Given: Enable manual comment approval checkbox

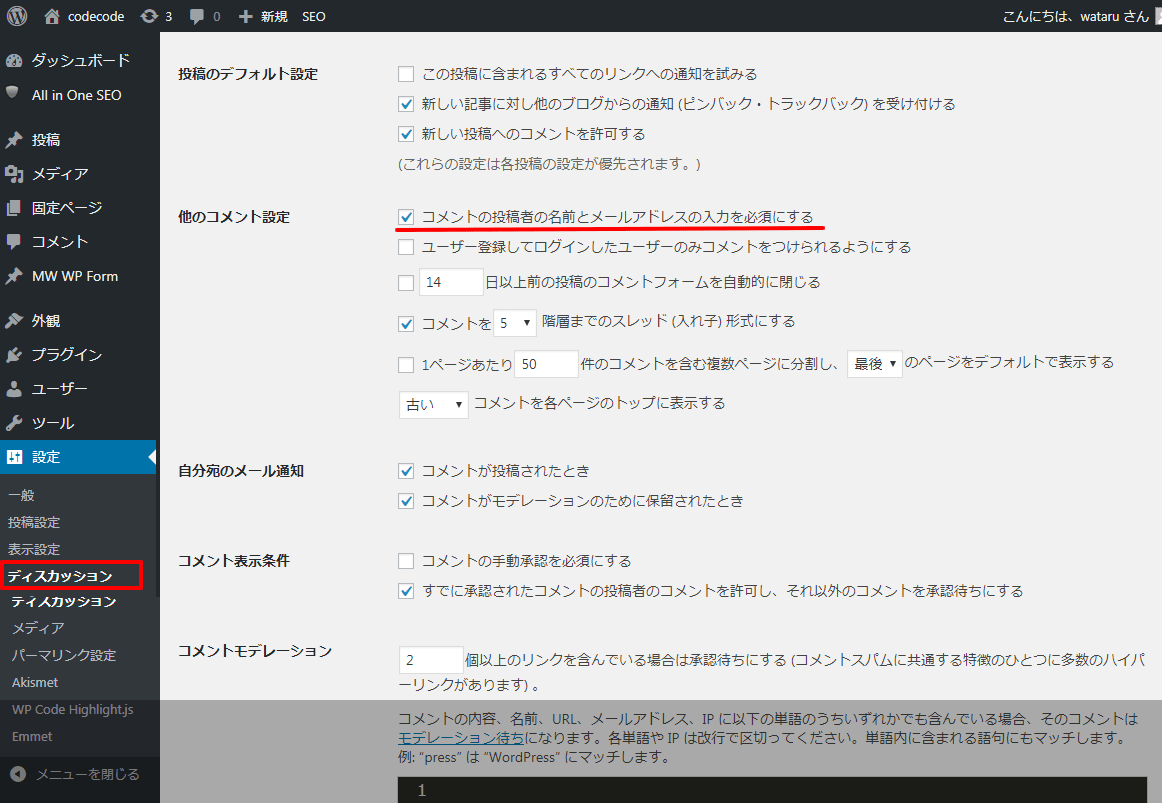Looking at the screenshot, I should pyautogui.click(x=405, y=560).
